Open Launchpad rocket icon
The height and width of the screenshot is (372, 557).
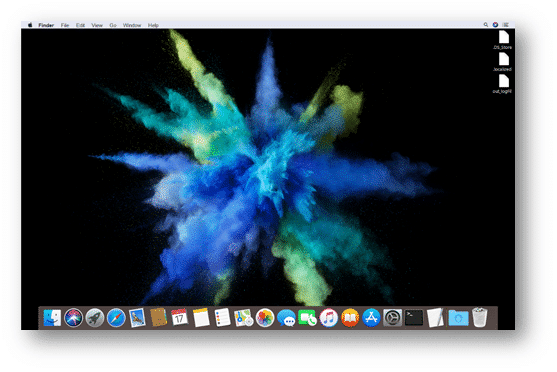pos(95,317)
